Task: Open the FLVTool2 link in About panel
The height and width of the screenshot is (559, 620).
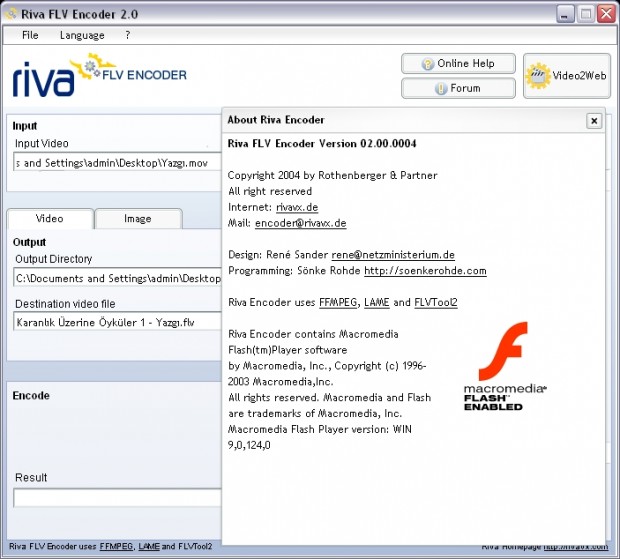Action: [436, 302]
